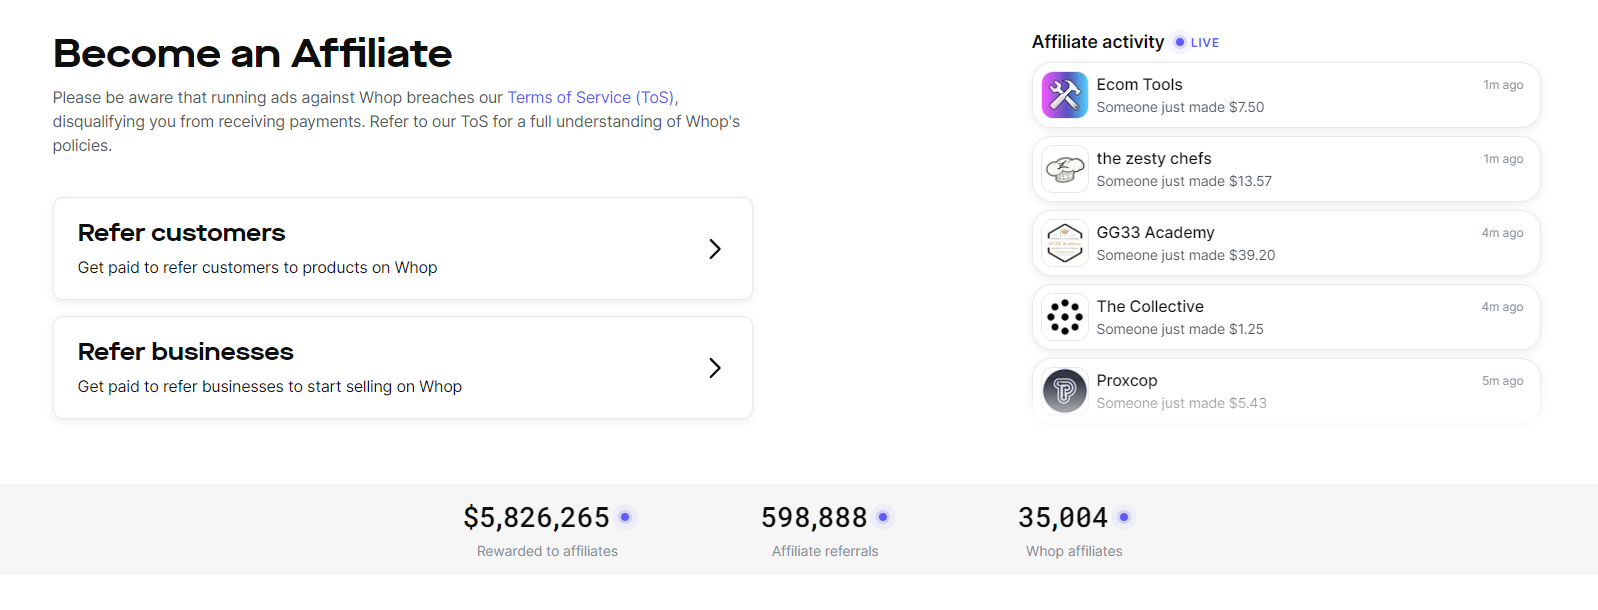The image size is (1598, 610).
Task: Click the '4m ago' timestamp on The Collective
Action: [x=1502, y=307]
